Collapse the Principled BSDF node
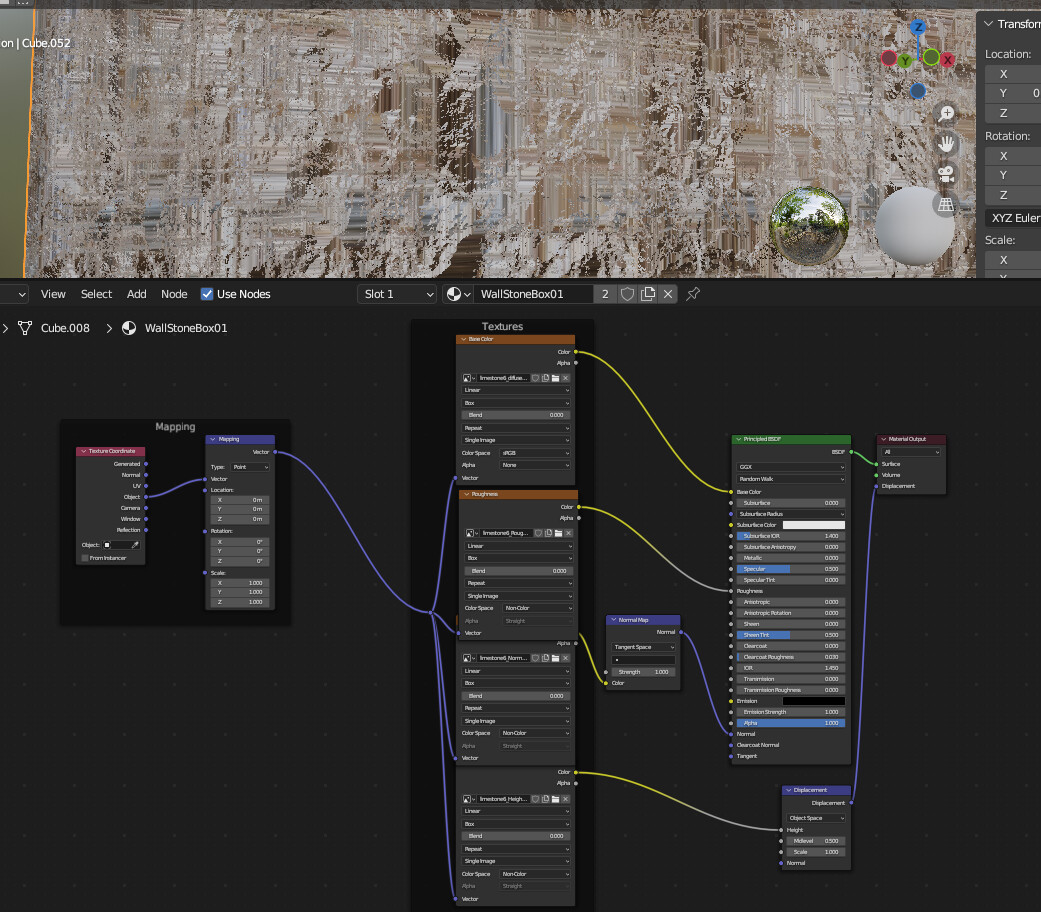Screen dimensions: 1041x912 tap(738, 439)
